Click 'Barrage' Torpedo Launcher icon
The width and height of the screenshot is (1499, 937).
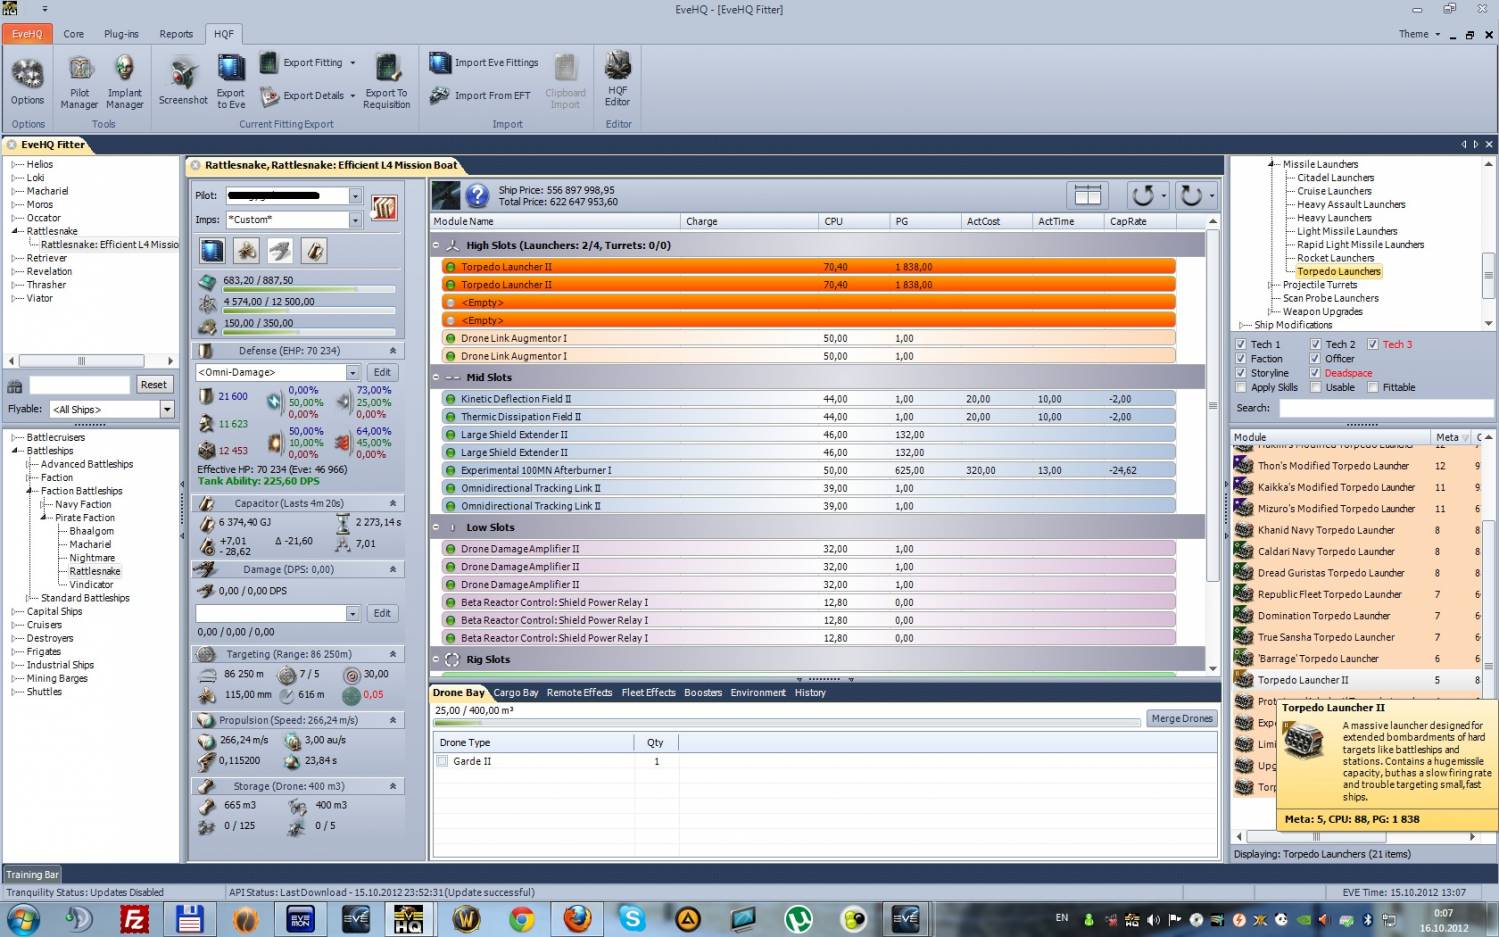click(x=1244, y=659)
